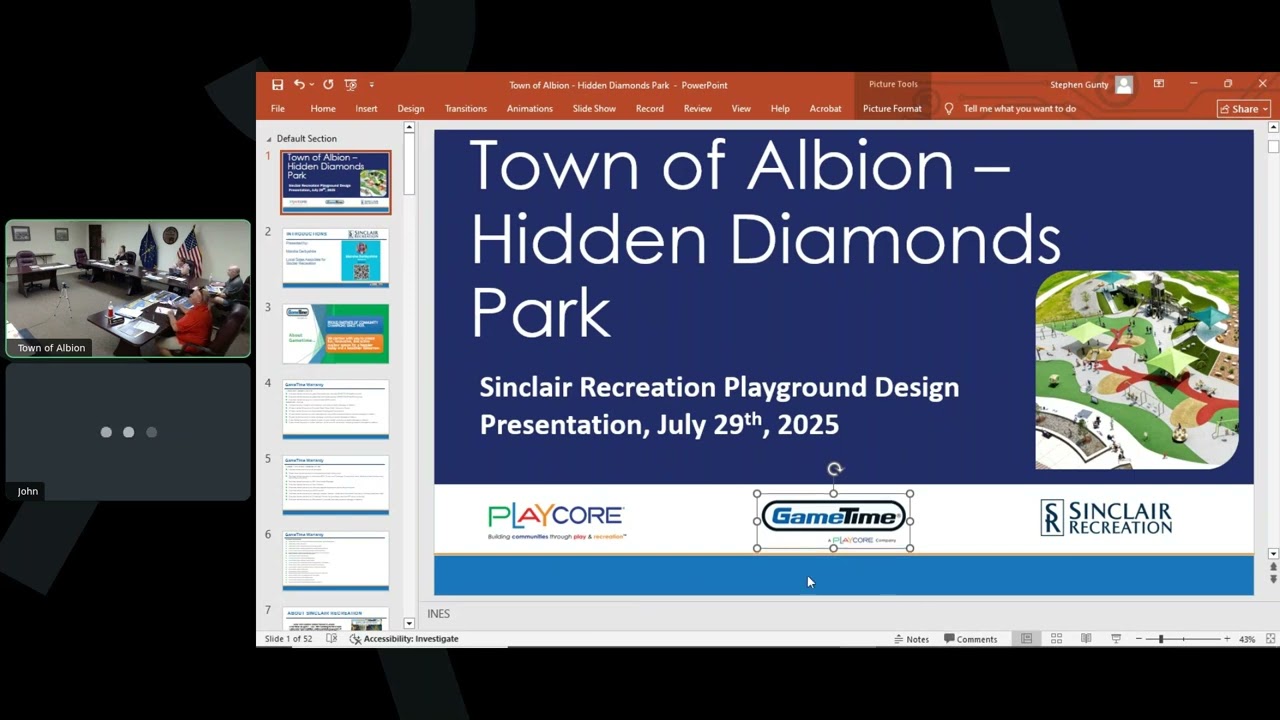The height and width of the screenshot is (720, 1280).
Task: Click the Town of Albion video tile
Action: pos(128,289)
